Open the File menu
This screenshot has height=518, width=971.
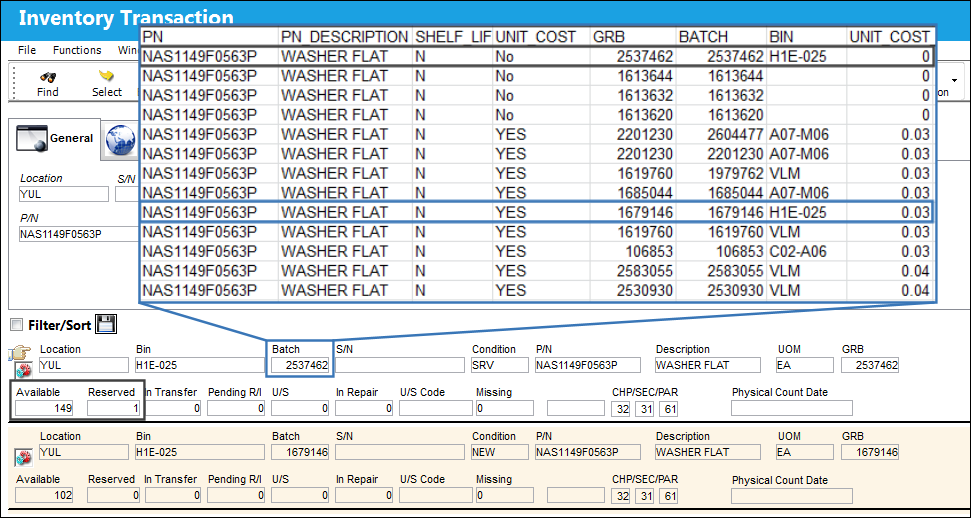pyautogui.click(x=27, y=50)
